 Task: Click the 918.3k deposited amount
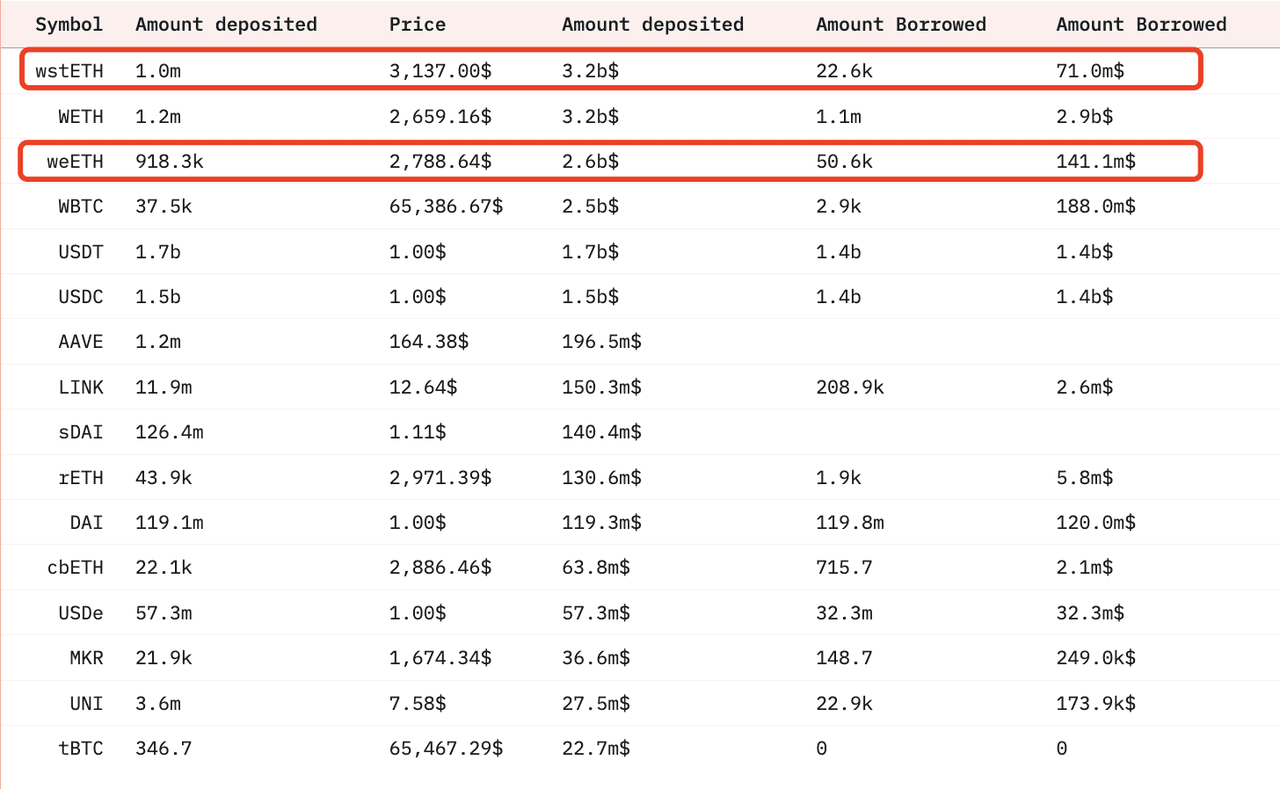point(169,161)
